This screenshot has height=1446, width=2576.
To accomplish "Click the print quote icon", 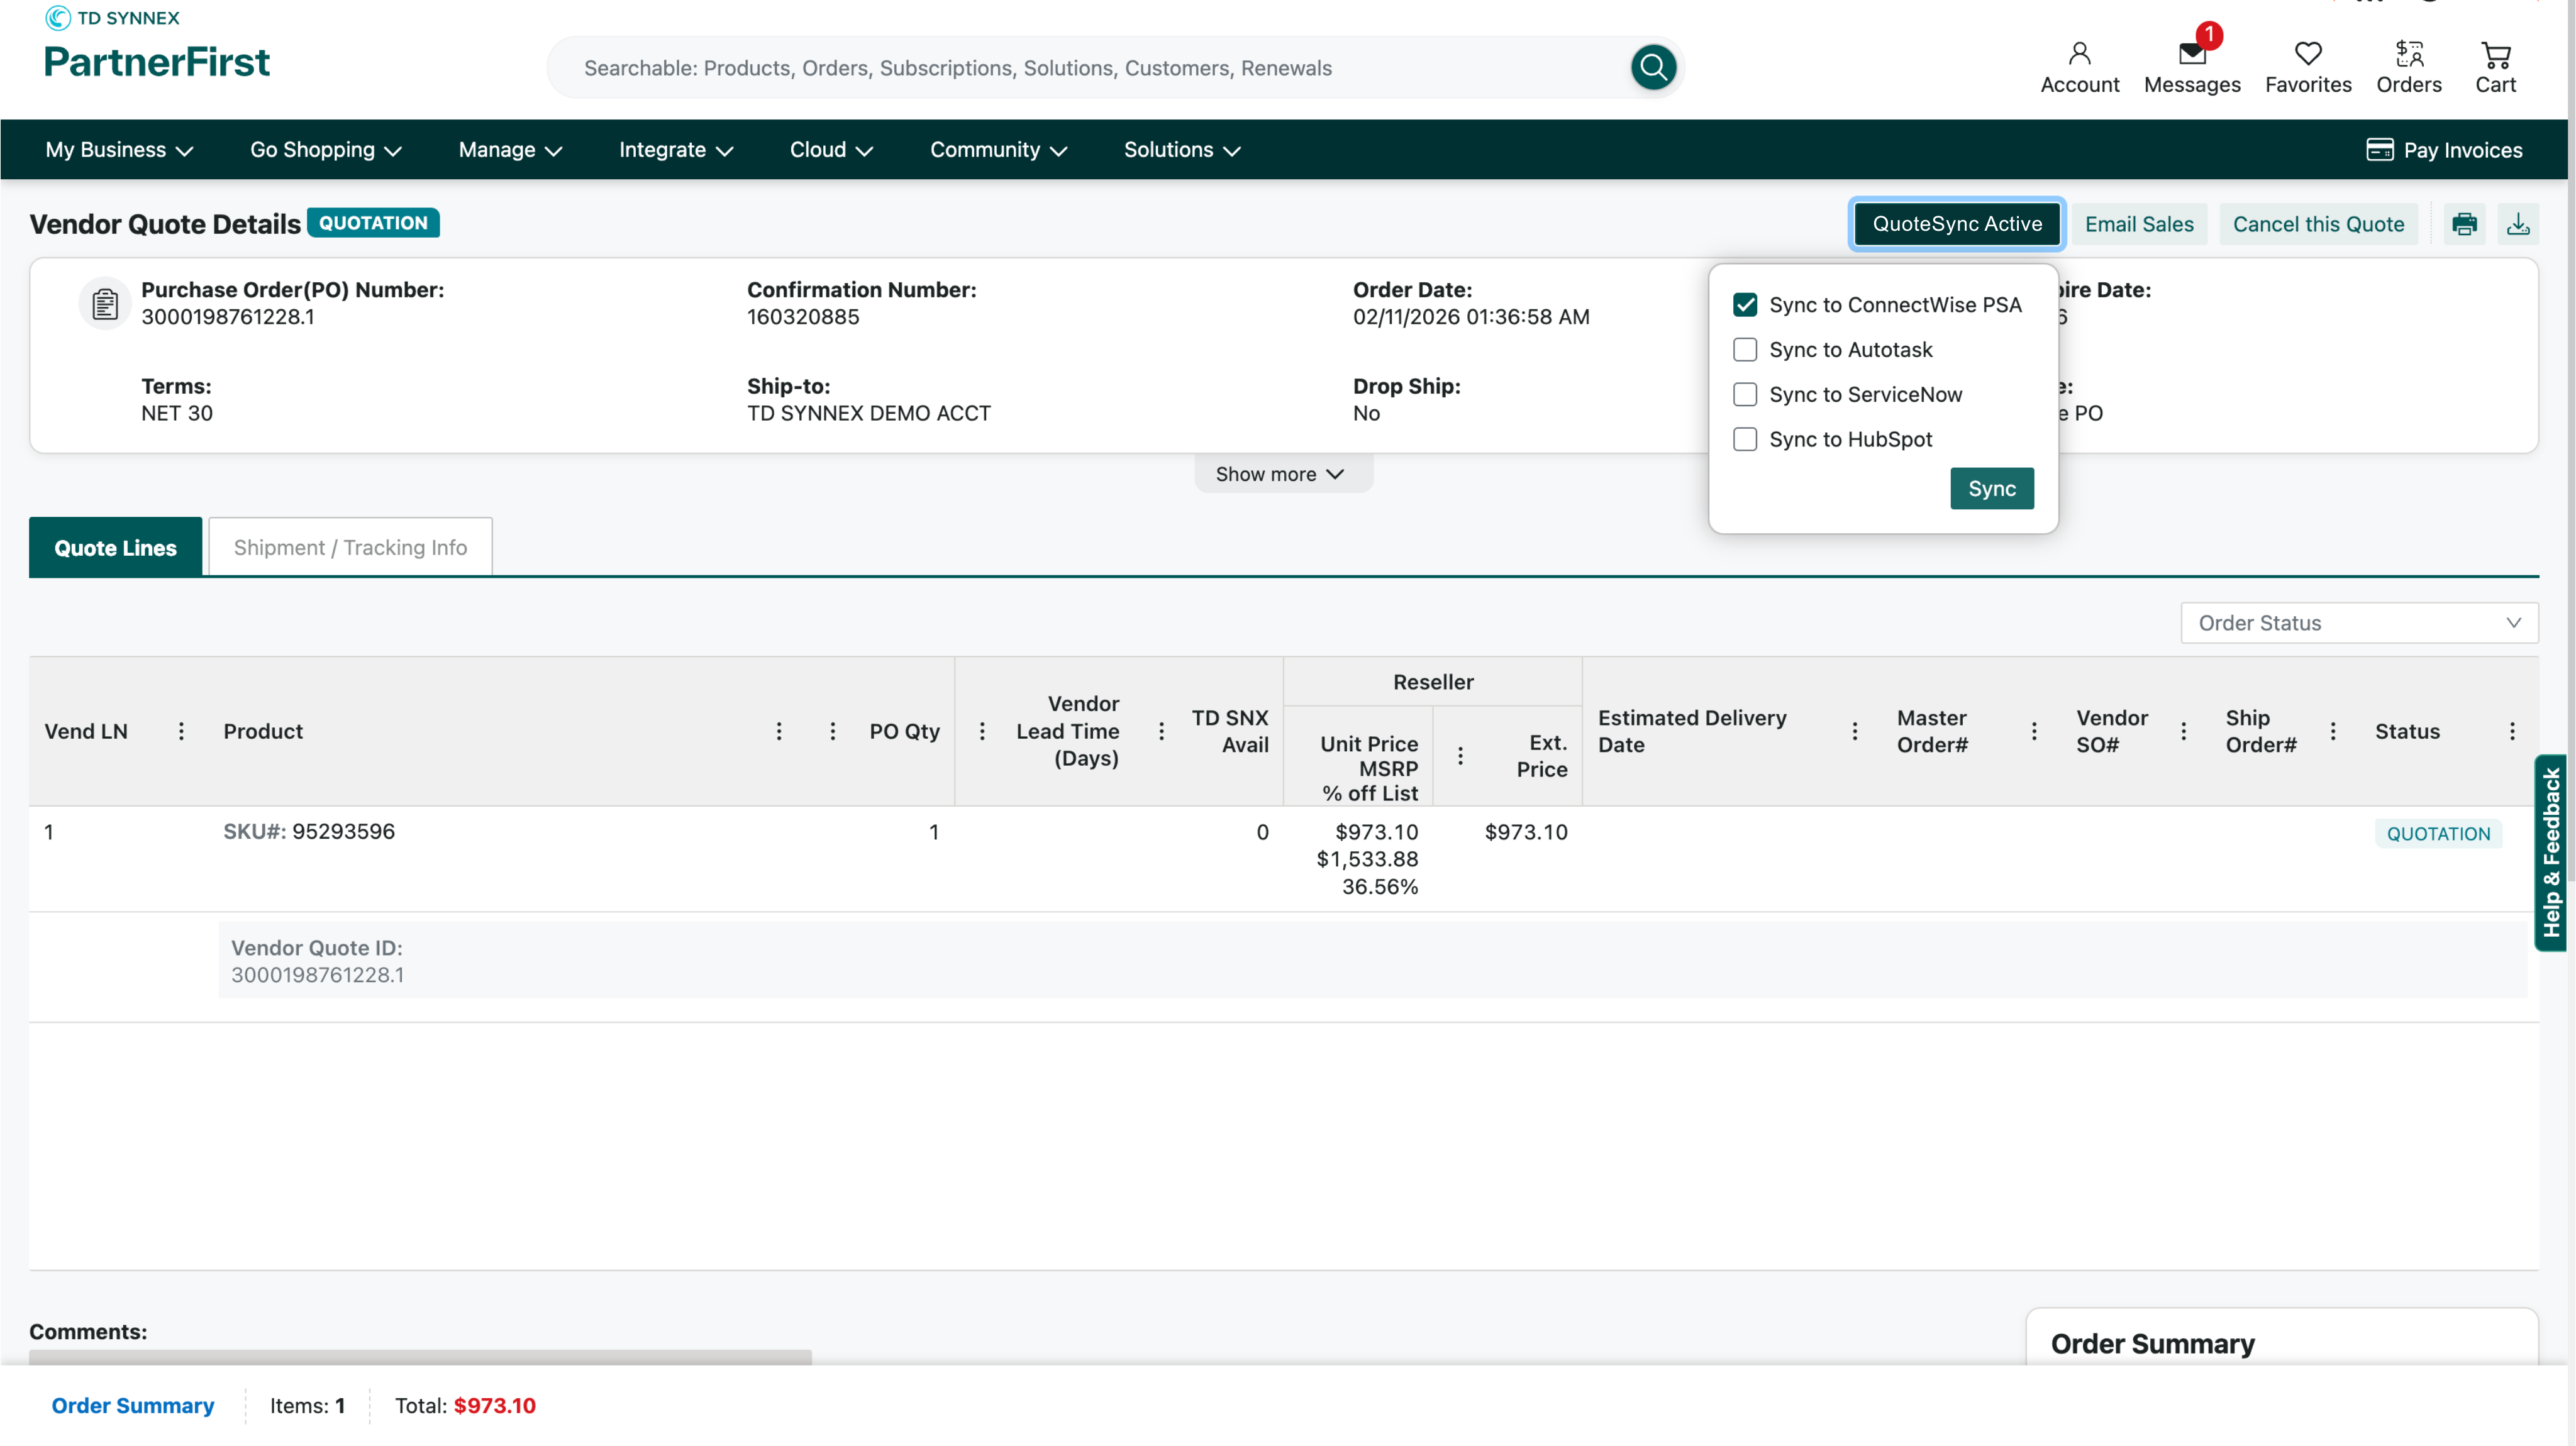I will [x=2464, y=224].
